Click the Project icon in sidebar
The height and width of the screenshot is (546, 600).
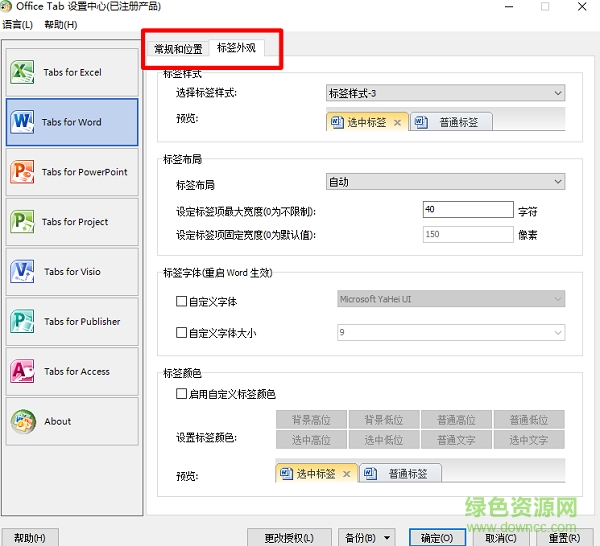click(x=22, y=222)
